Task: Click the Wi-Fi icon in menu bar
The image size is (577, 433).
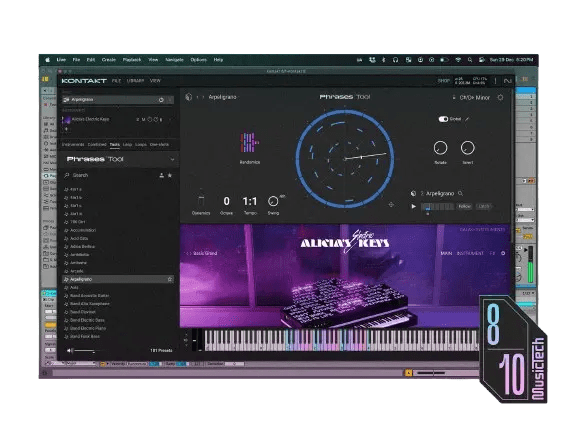Action: pos(458,60)
